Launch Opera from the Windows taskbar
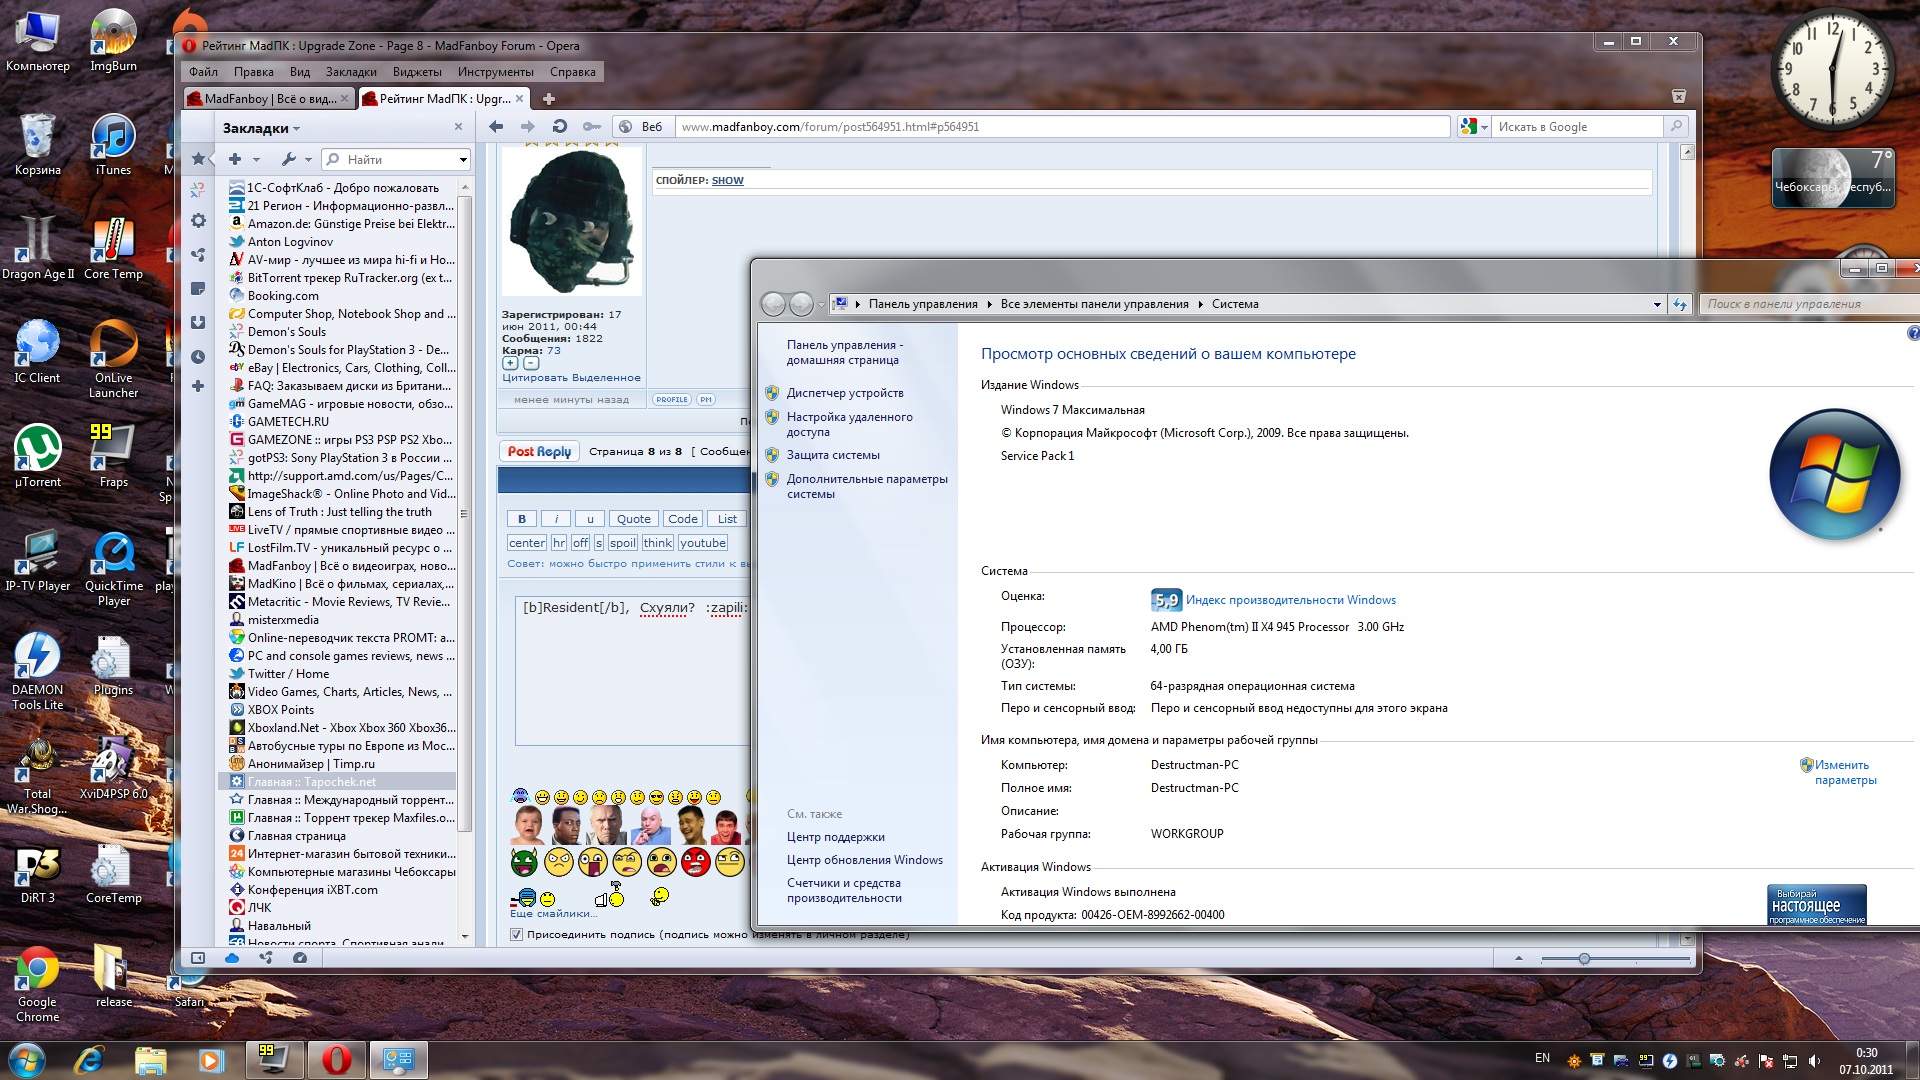The height and width of the screenshot is (1080, 1920). (336, 1060)
